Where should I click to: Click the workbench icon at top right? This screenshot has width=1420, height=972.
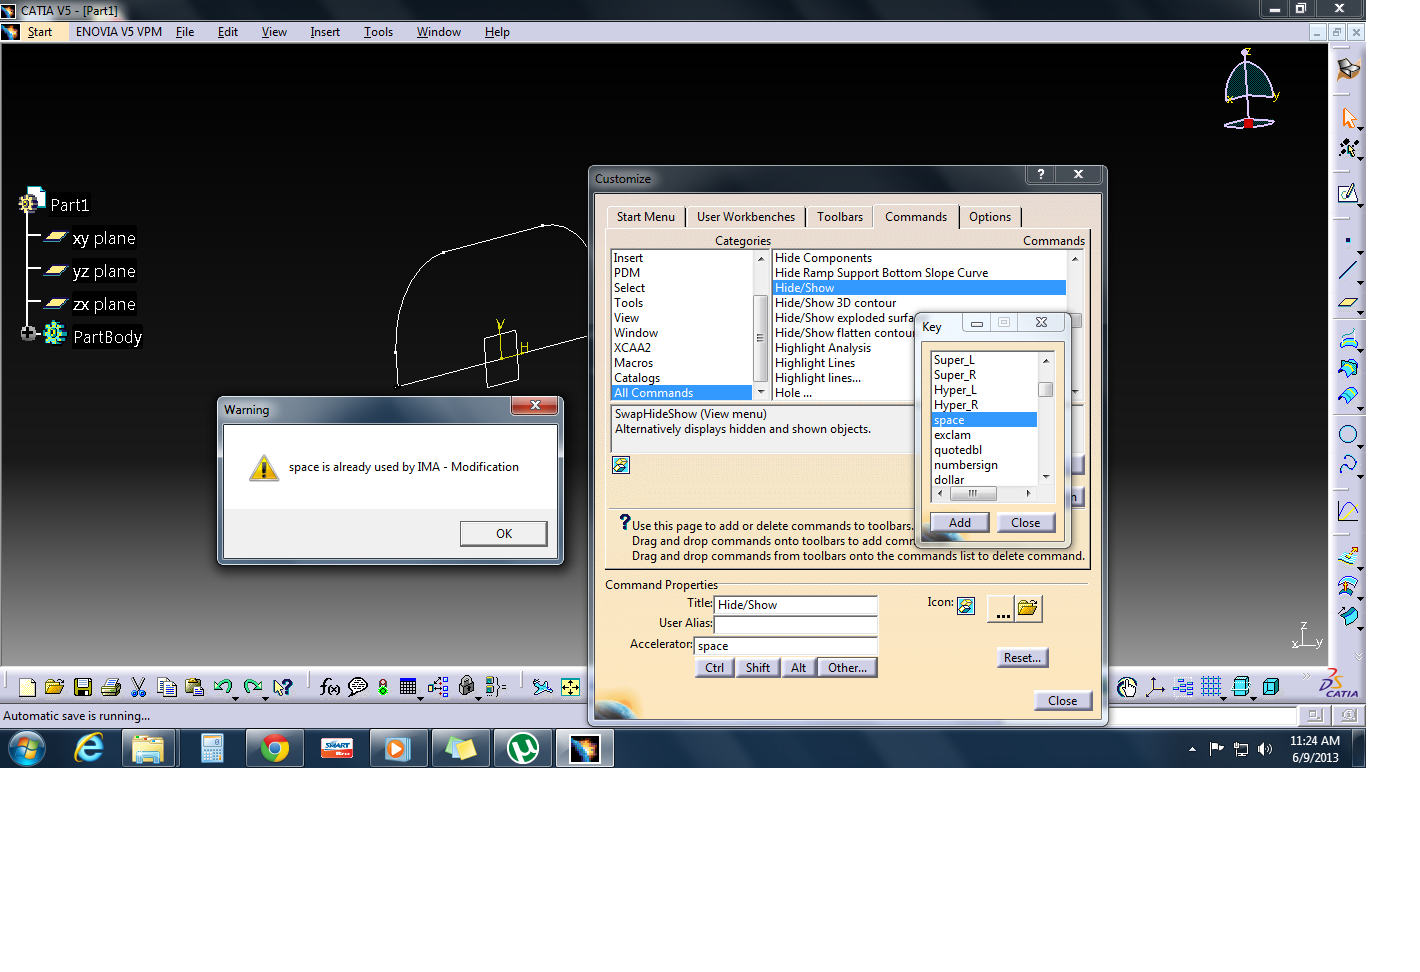pos(1349,69)
